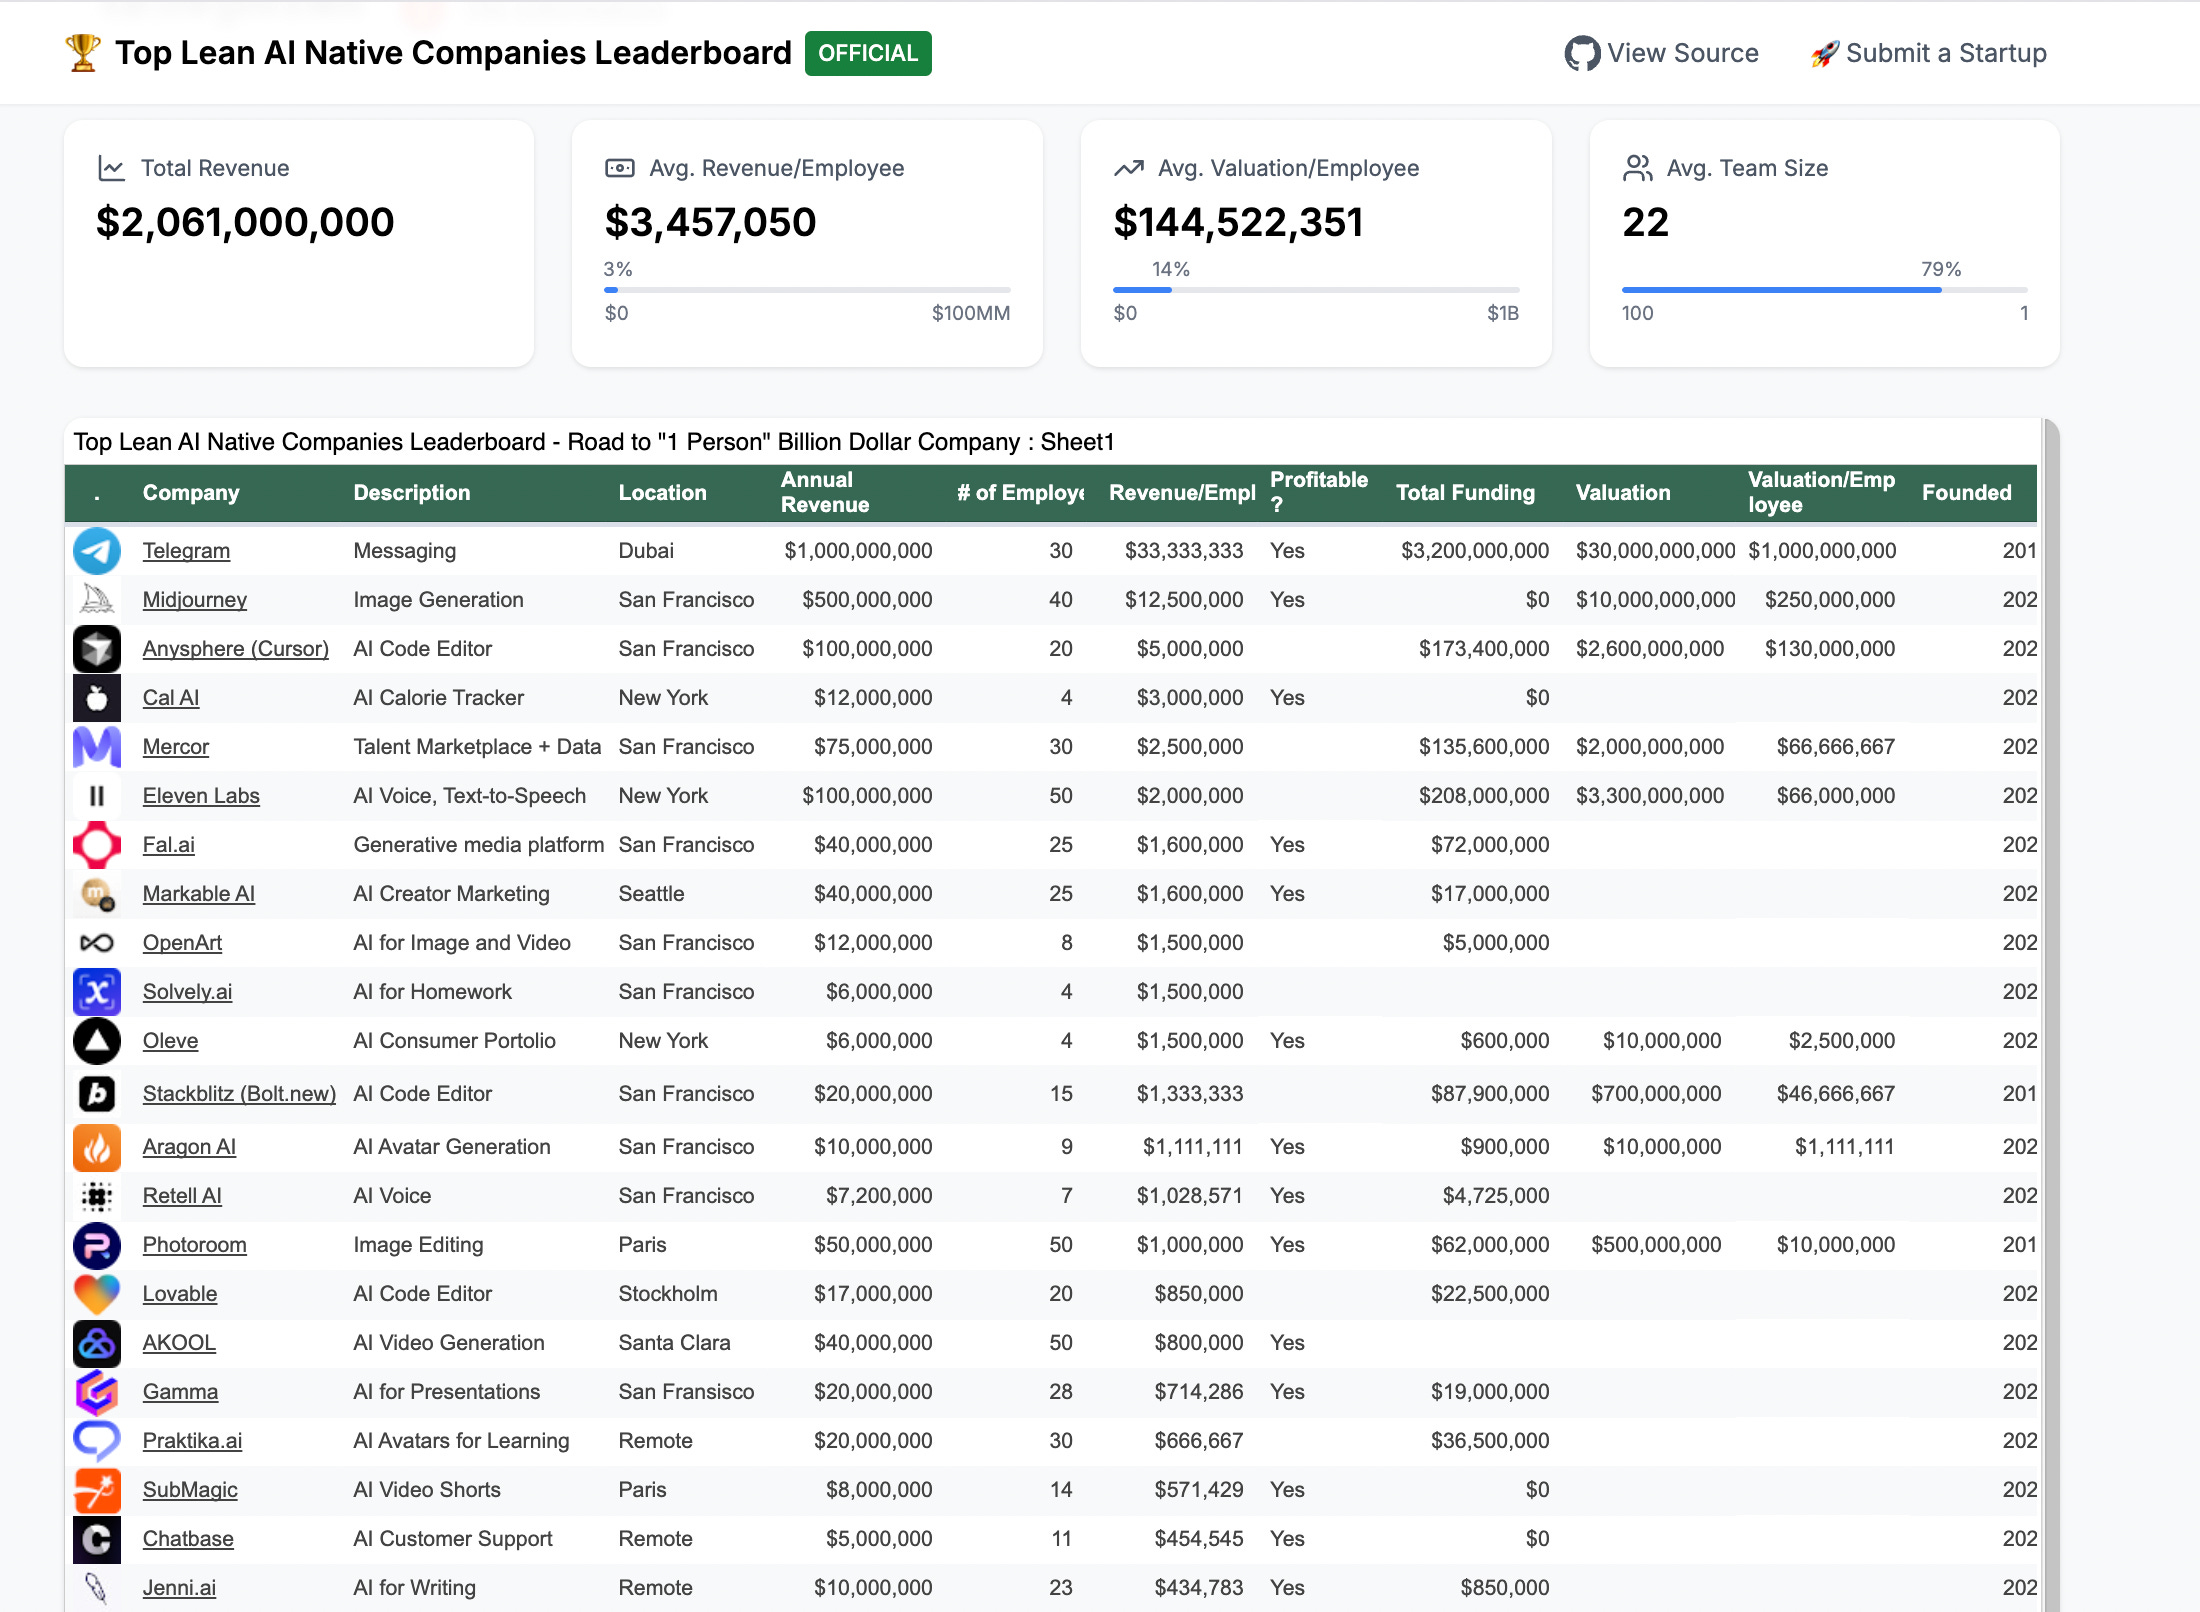Click the Photoroom P logo

pos(97,1245)
